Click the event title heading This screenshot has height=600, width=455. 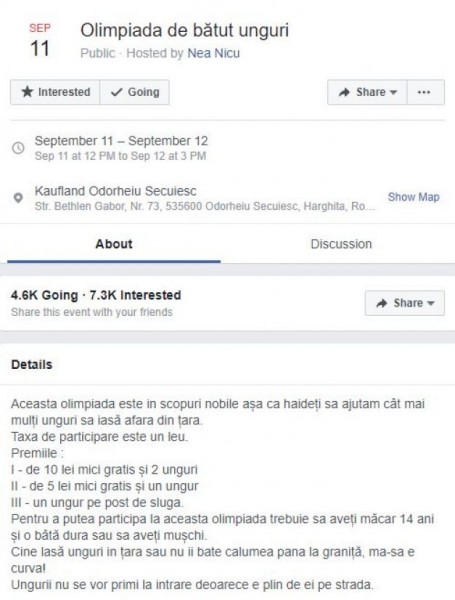[184, 31]
